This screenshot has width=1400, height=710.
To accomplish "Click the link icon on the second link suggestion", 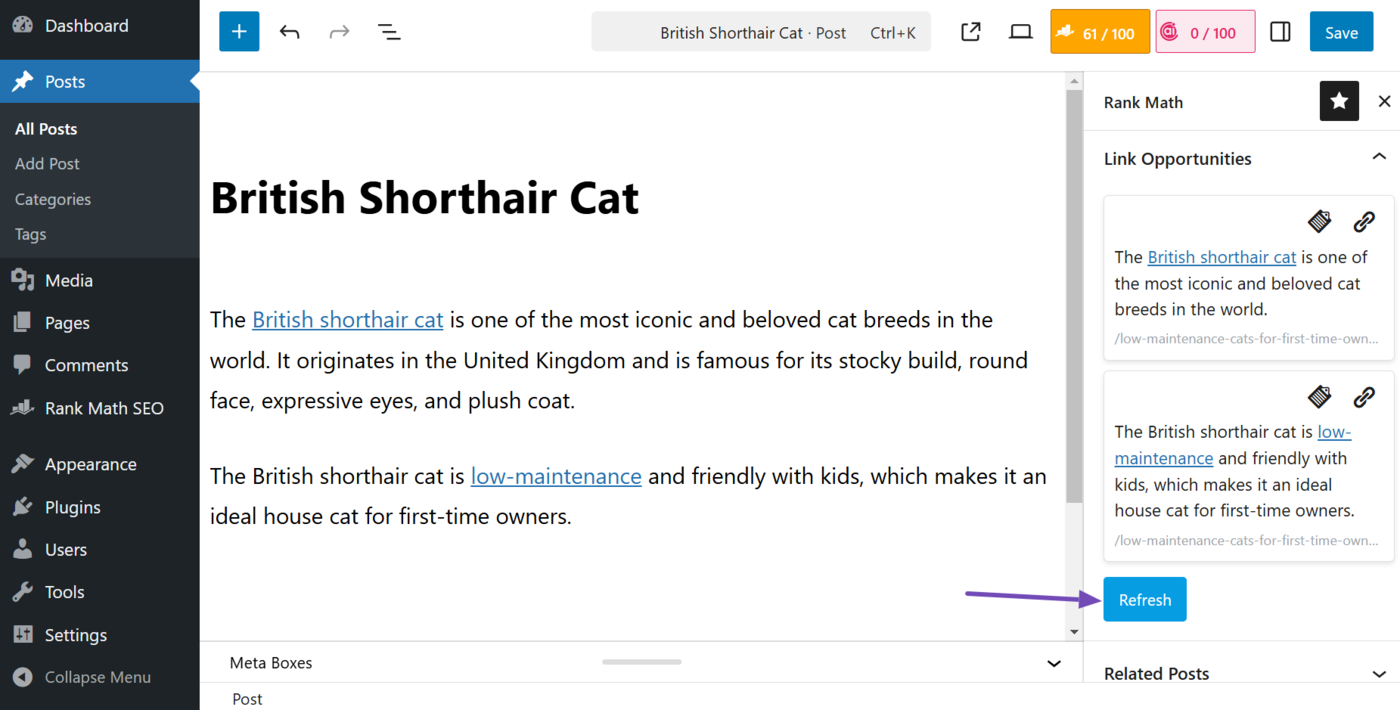I will (1364, 397).
